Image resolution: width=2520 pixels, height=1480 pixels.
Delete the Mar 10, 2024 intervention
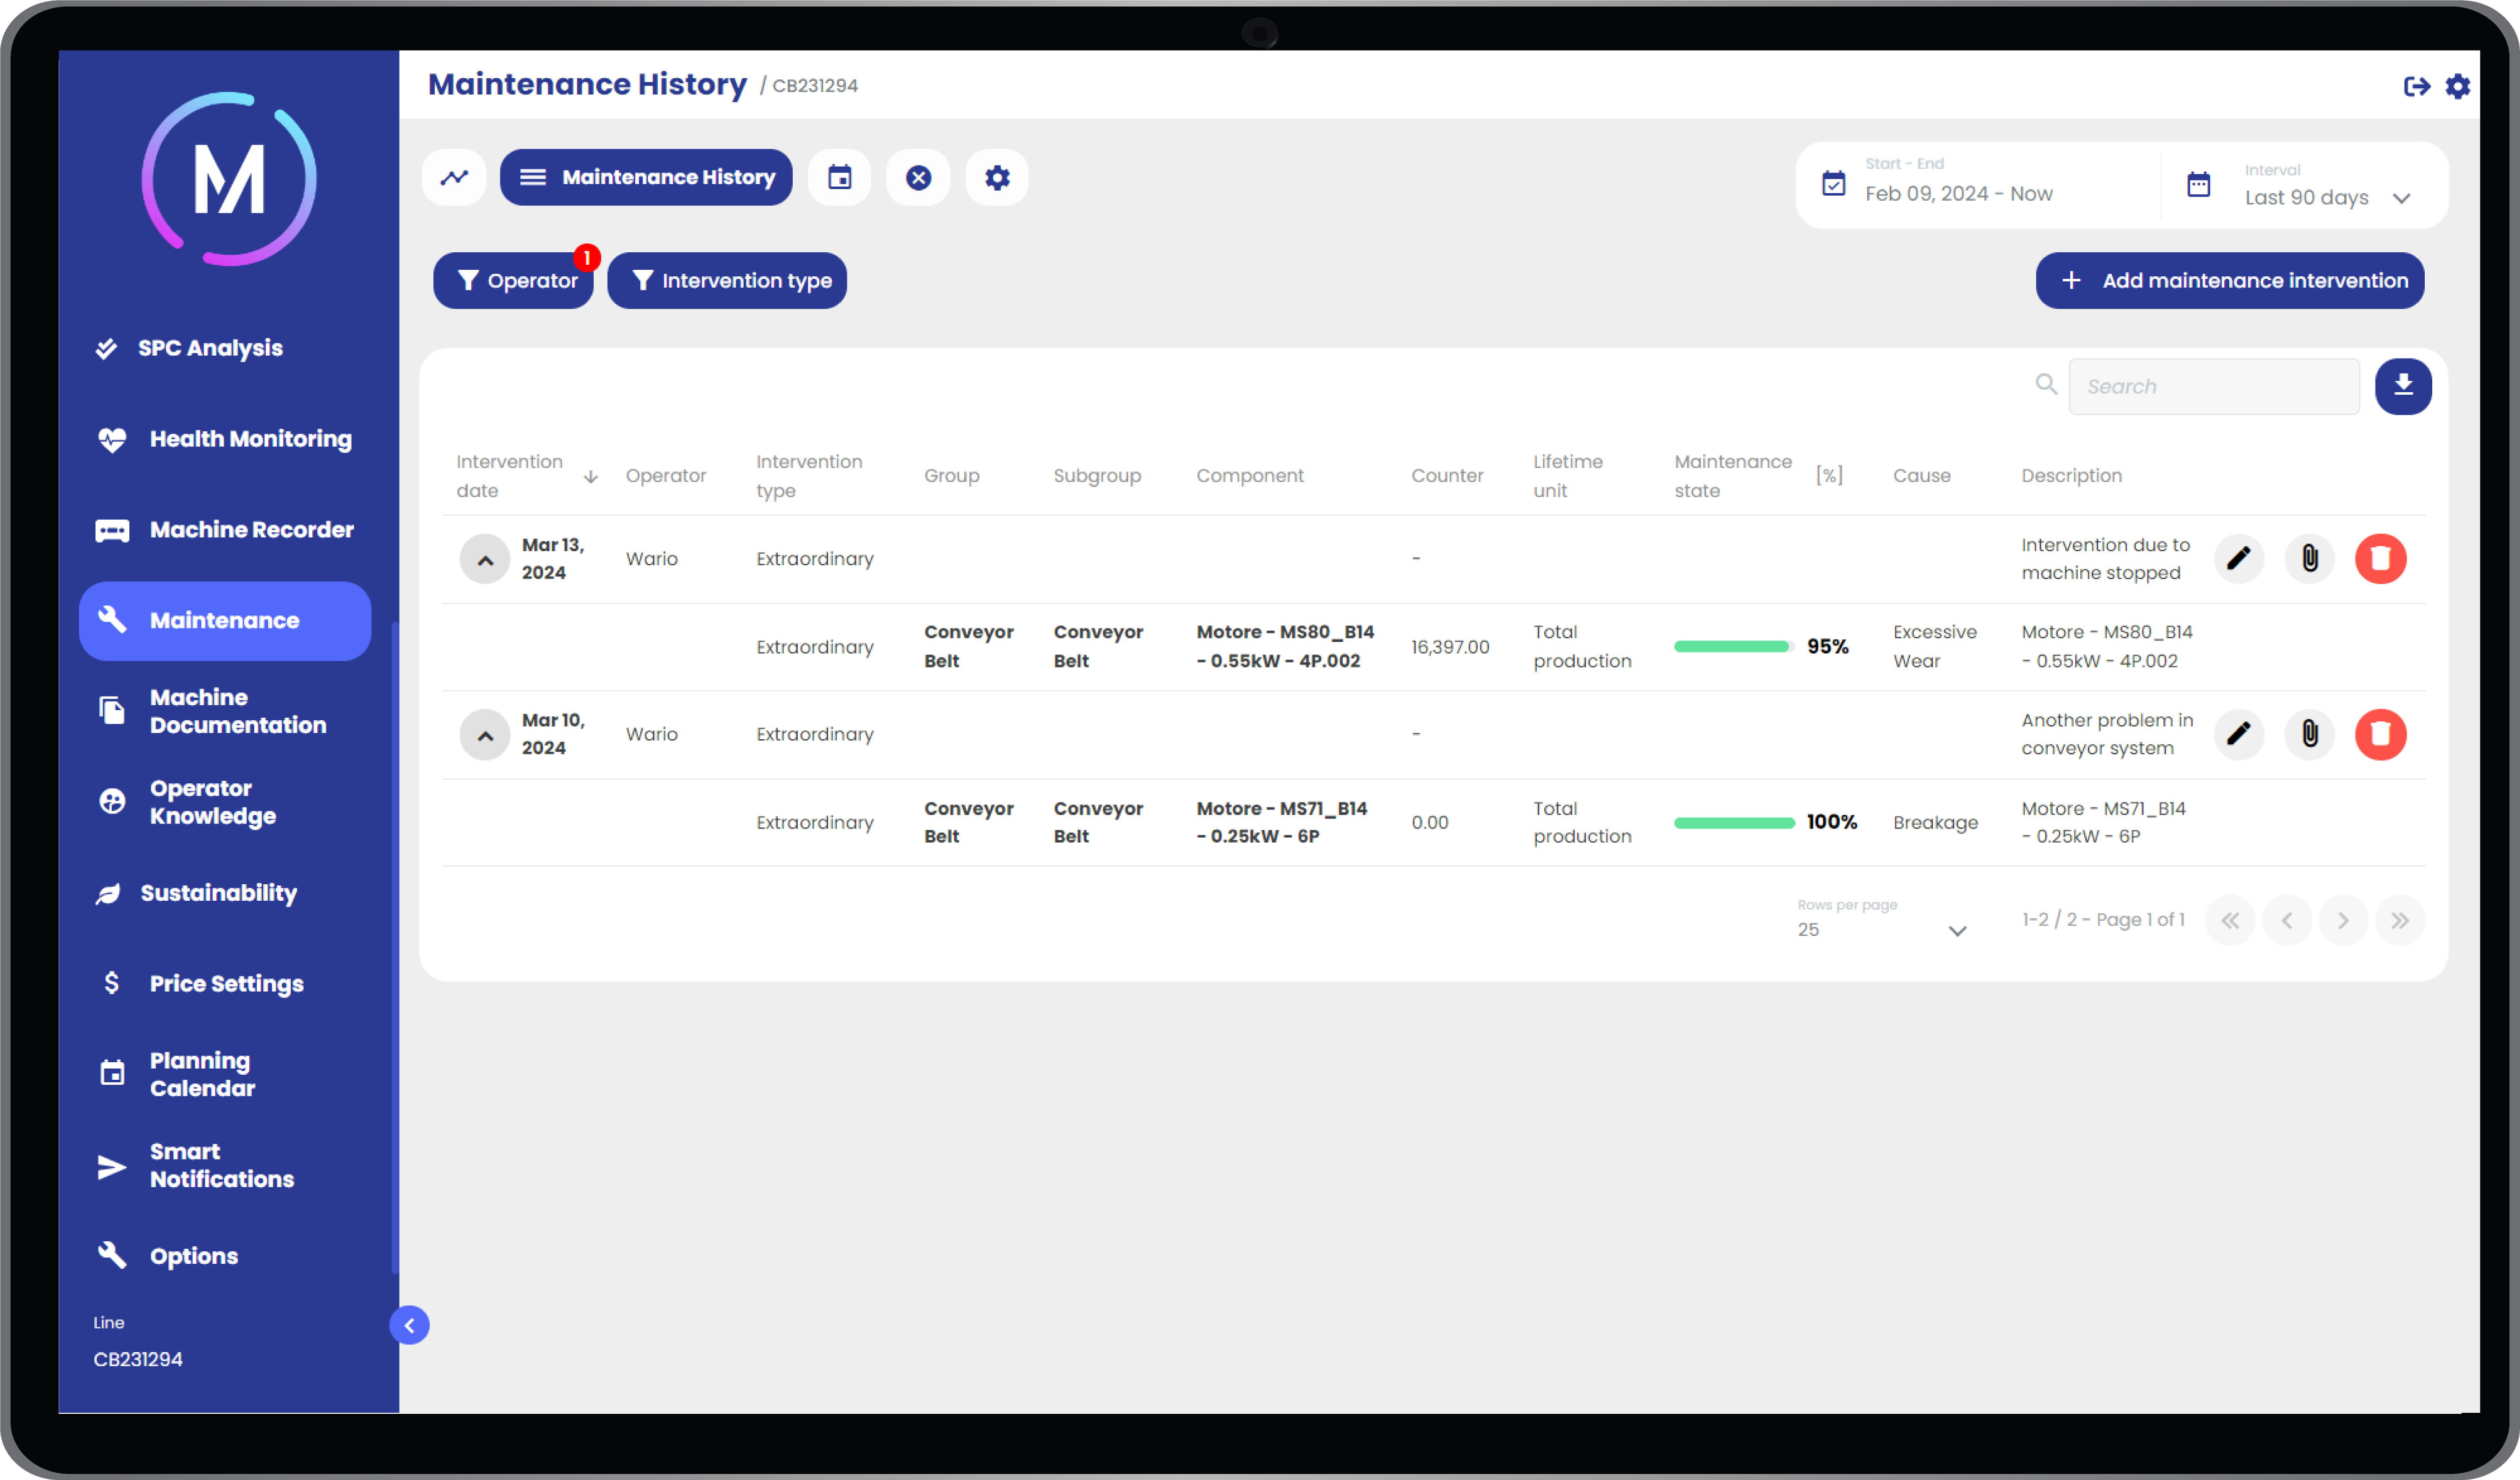tap(2381, 734)
